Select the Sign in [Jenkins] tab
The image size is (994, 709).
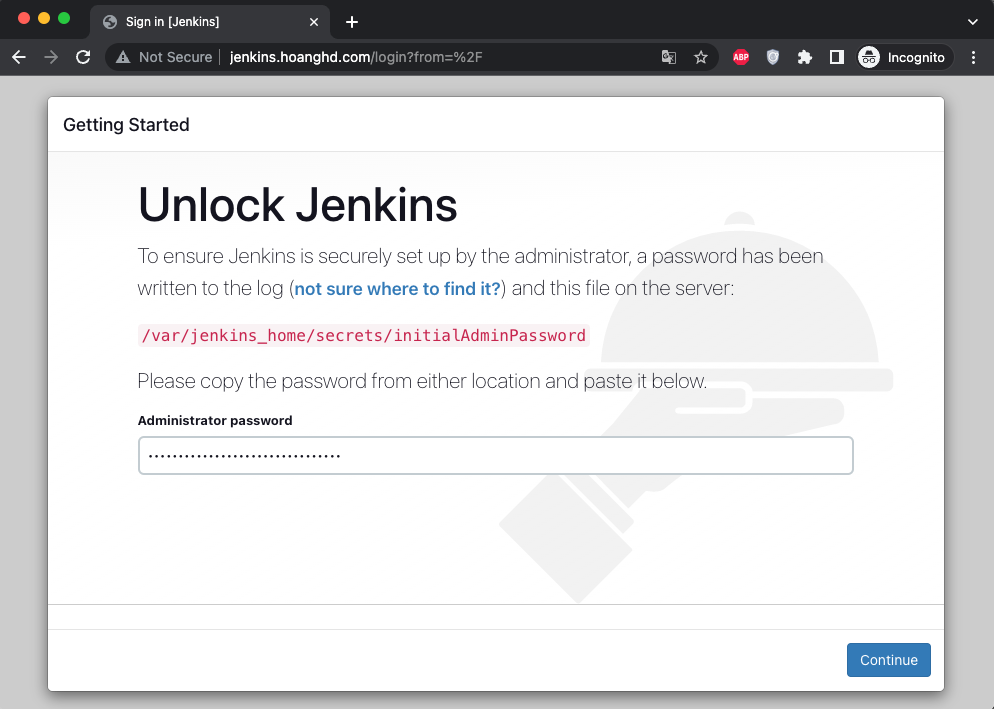tap(210, 22)
